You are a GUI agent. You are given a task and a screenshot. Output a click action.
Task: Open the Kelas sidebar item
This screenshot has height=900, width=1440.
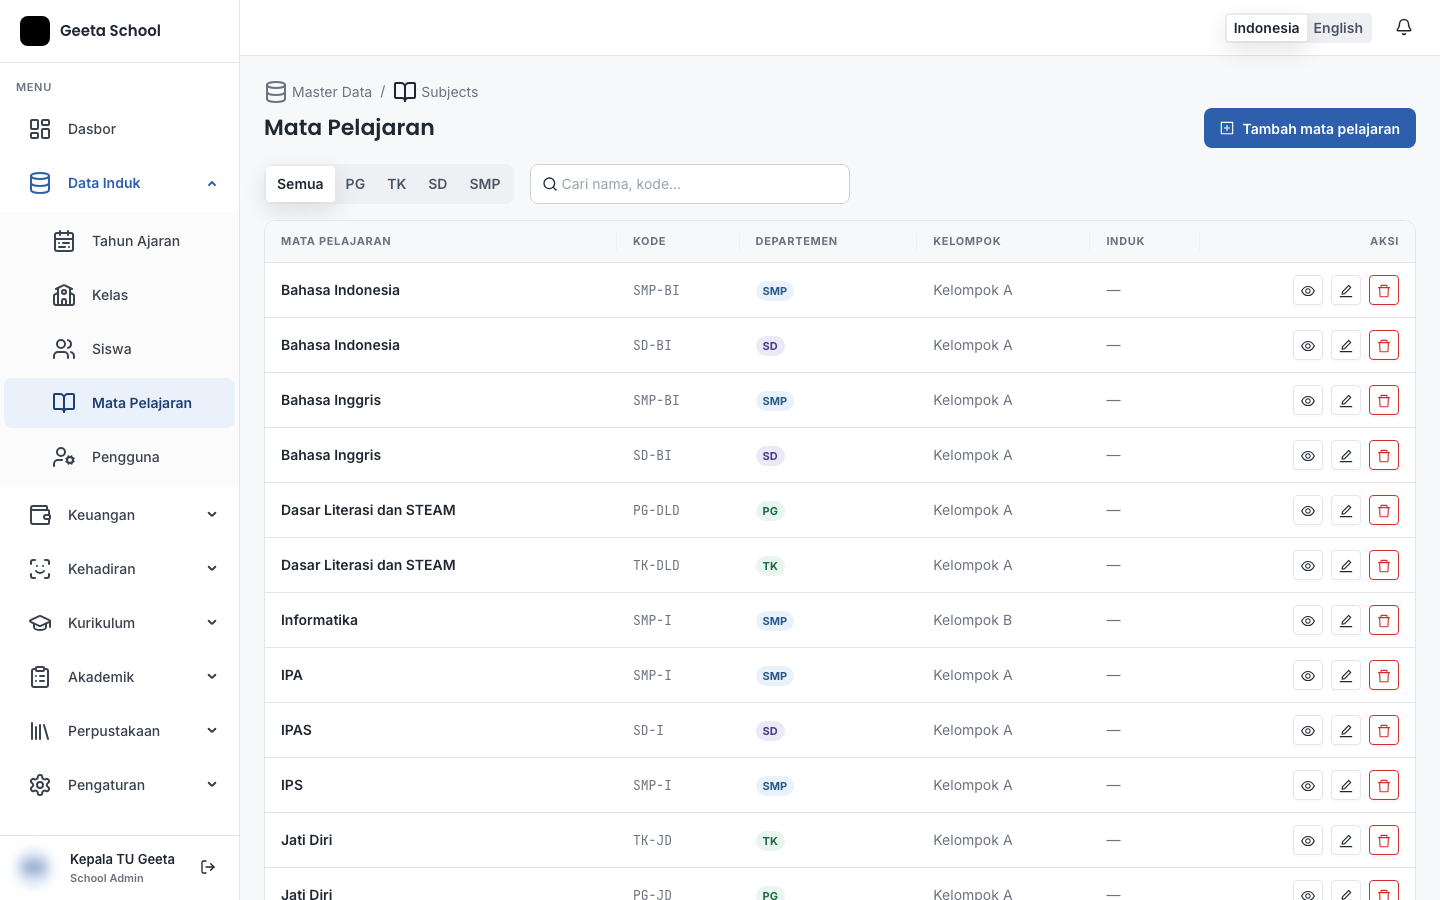pos(120,295)
